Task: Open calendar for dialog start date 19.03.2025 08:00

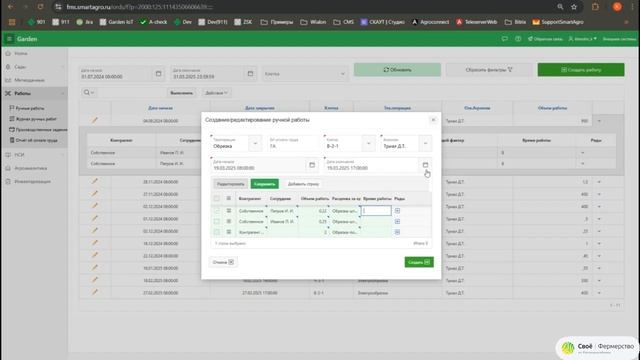Action: tap(312, 165)
